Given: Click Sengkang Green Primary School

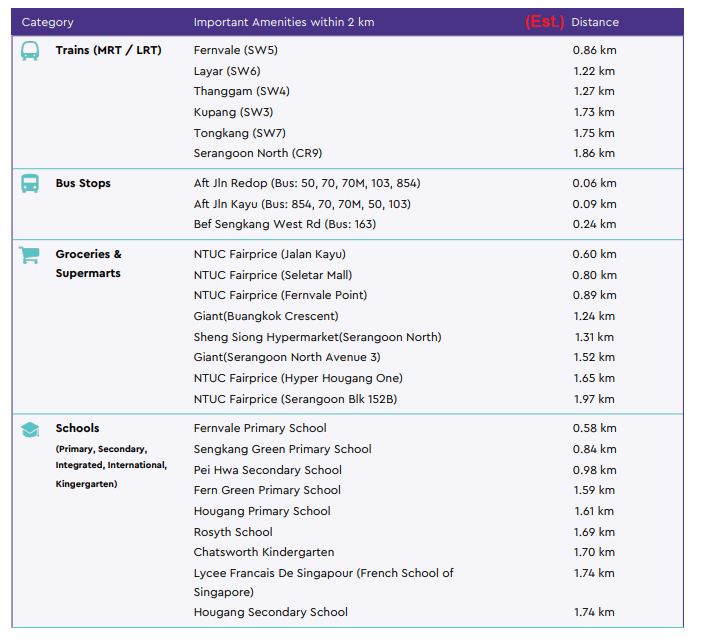Looking at the screenshot, I should pos(283,449).
